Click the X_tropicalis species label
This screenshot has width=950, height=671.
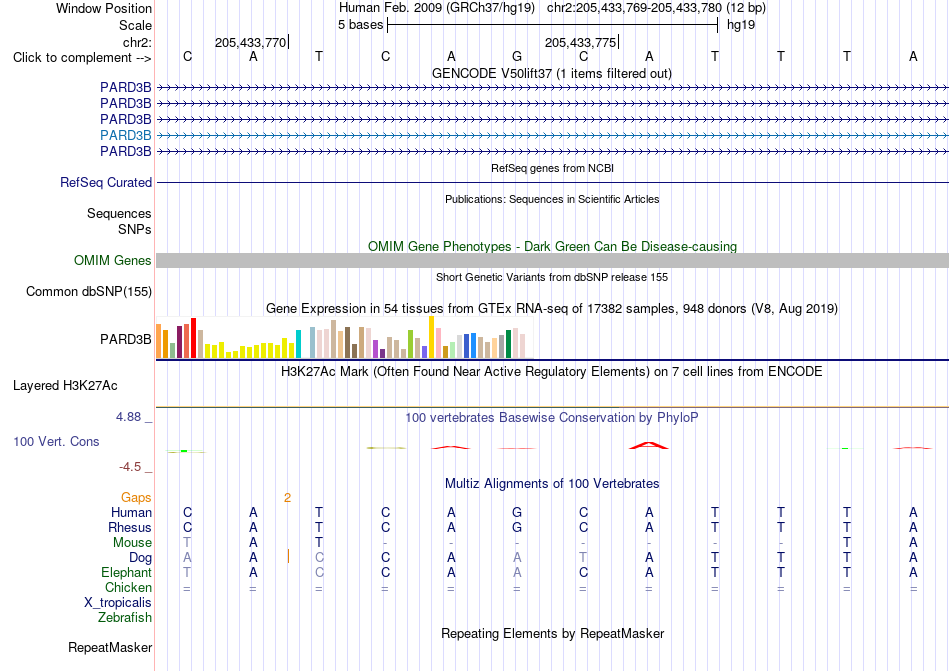[x=118, y=603]
